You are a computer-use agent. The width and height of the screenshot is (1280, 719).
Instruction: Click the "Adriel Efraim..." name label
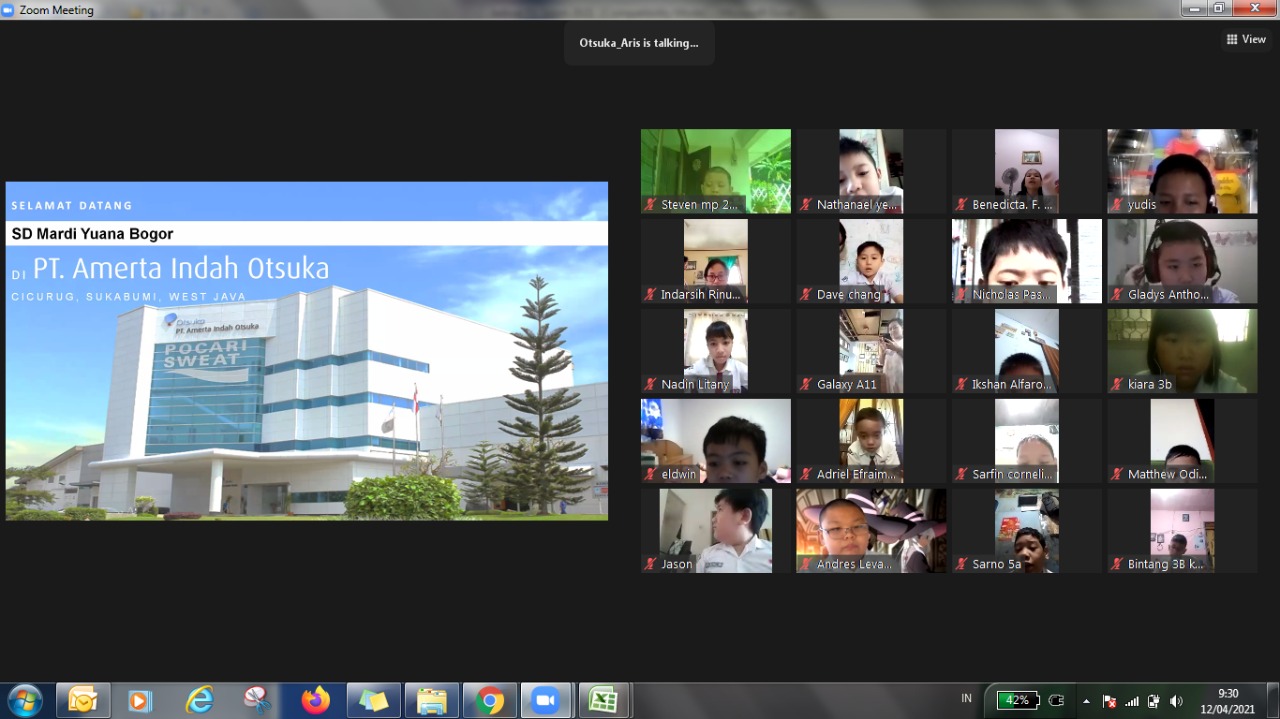pos(857,475)
